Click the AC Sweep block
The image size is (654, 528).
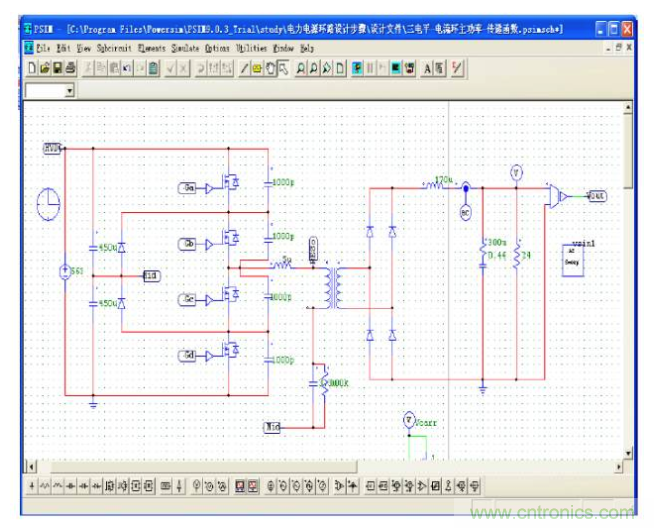tap(579, 258)
